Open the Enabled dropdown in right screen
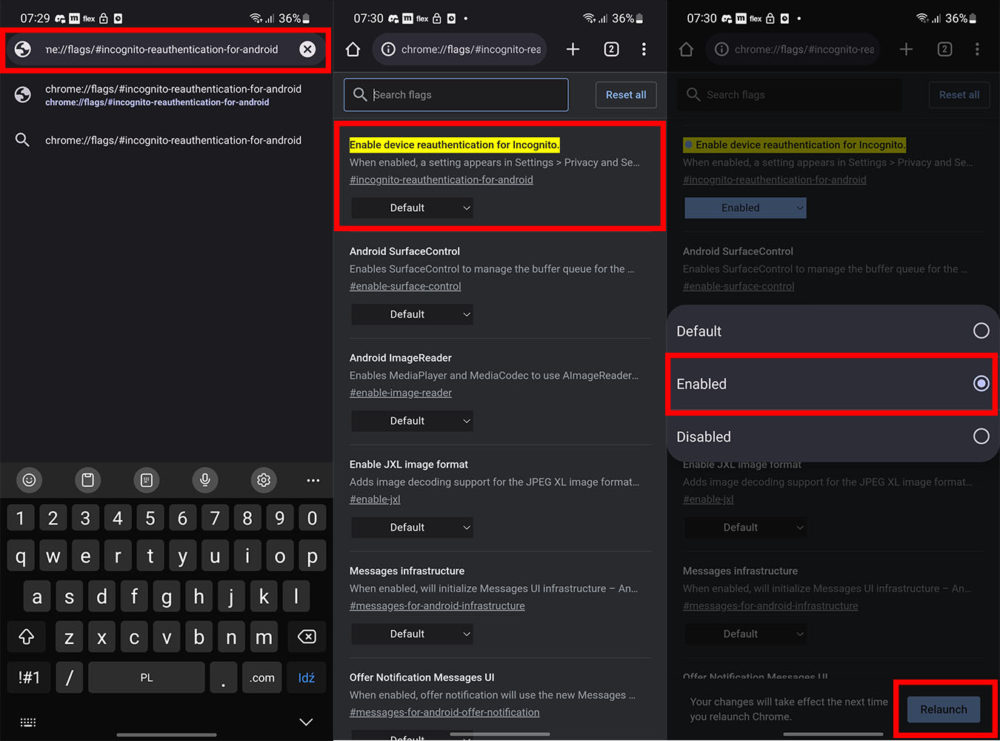Screen dimensions: 1000x741 pyautogui.click(x=746, y=208)
